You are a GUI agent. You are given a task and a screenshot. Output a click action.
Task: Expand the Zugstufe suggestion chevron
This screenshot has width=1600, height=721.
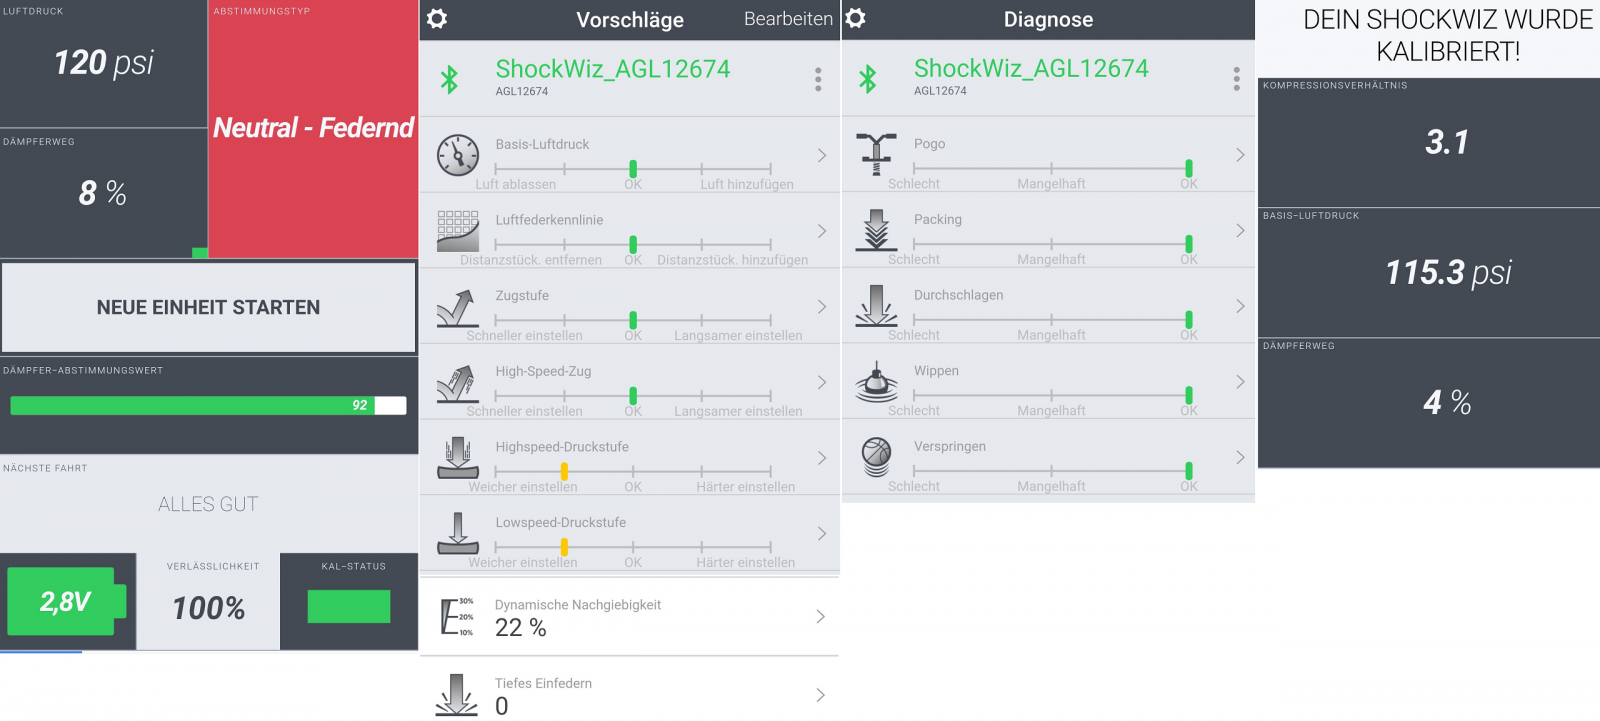[821, 307]
